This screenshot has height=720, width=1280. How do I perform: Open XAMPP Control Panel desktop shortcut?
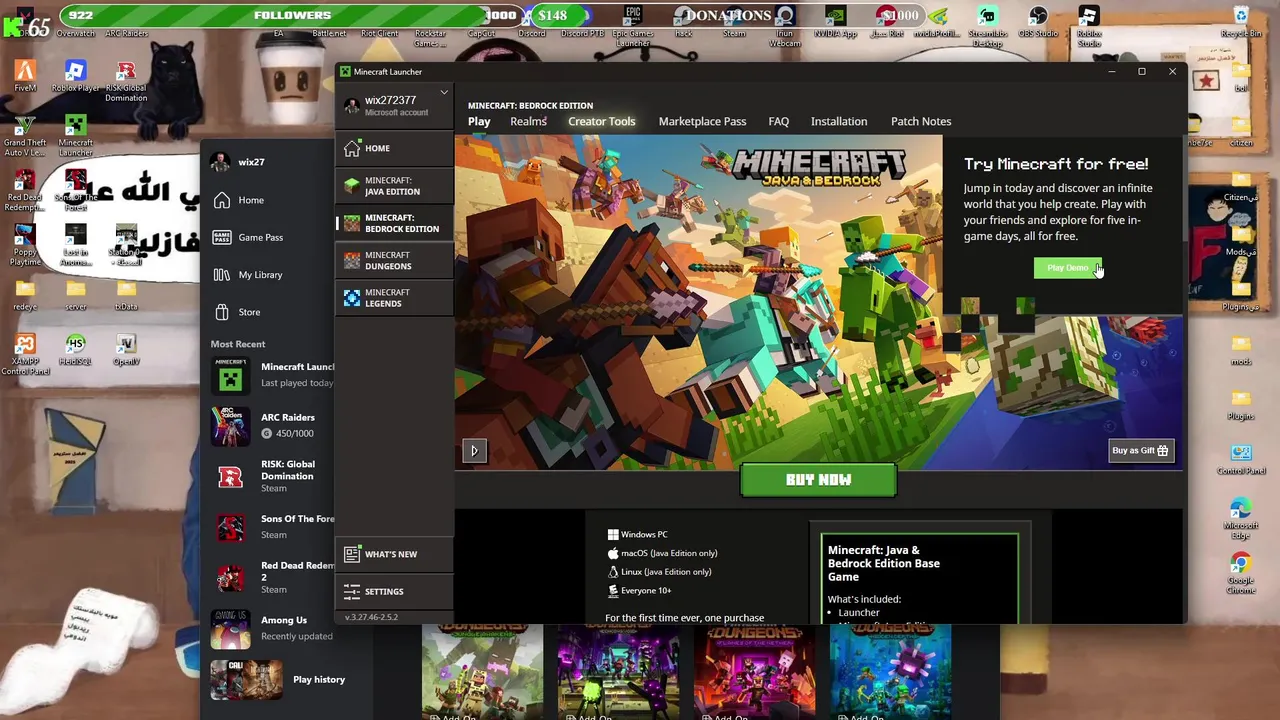tap(25, 355)
